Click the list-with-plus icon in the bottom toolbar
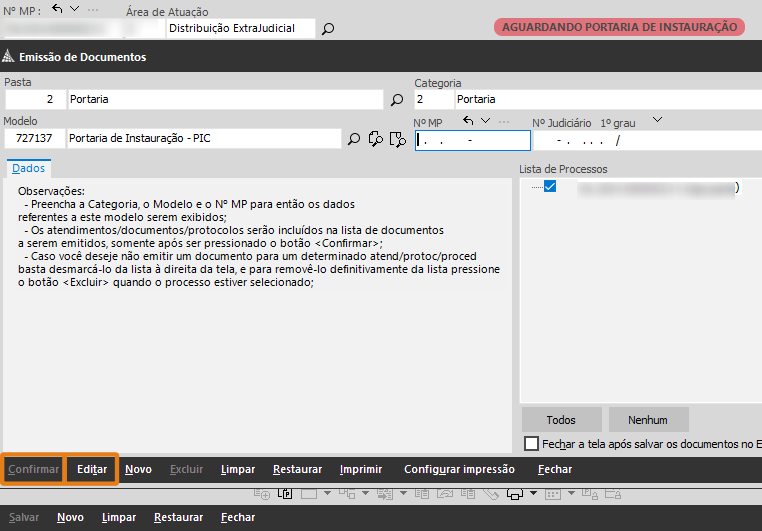This screenshot has width=762, height=531. click(x=262, y=494)
